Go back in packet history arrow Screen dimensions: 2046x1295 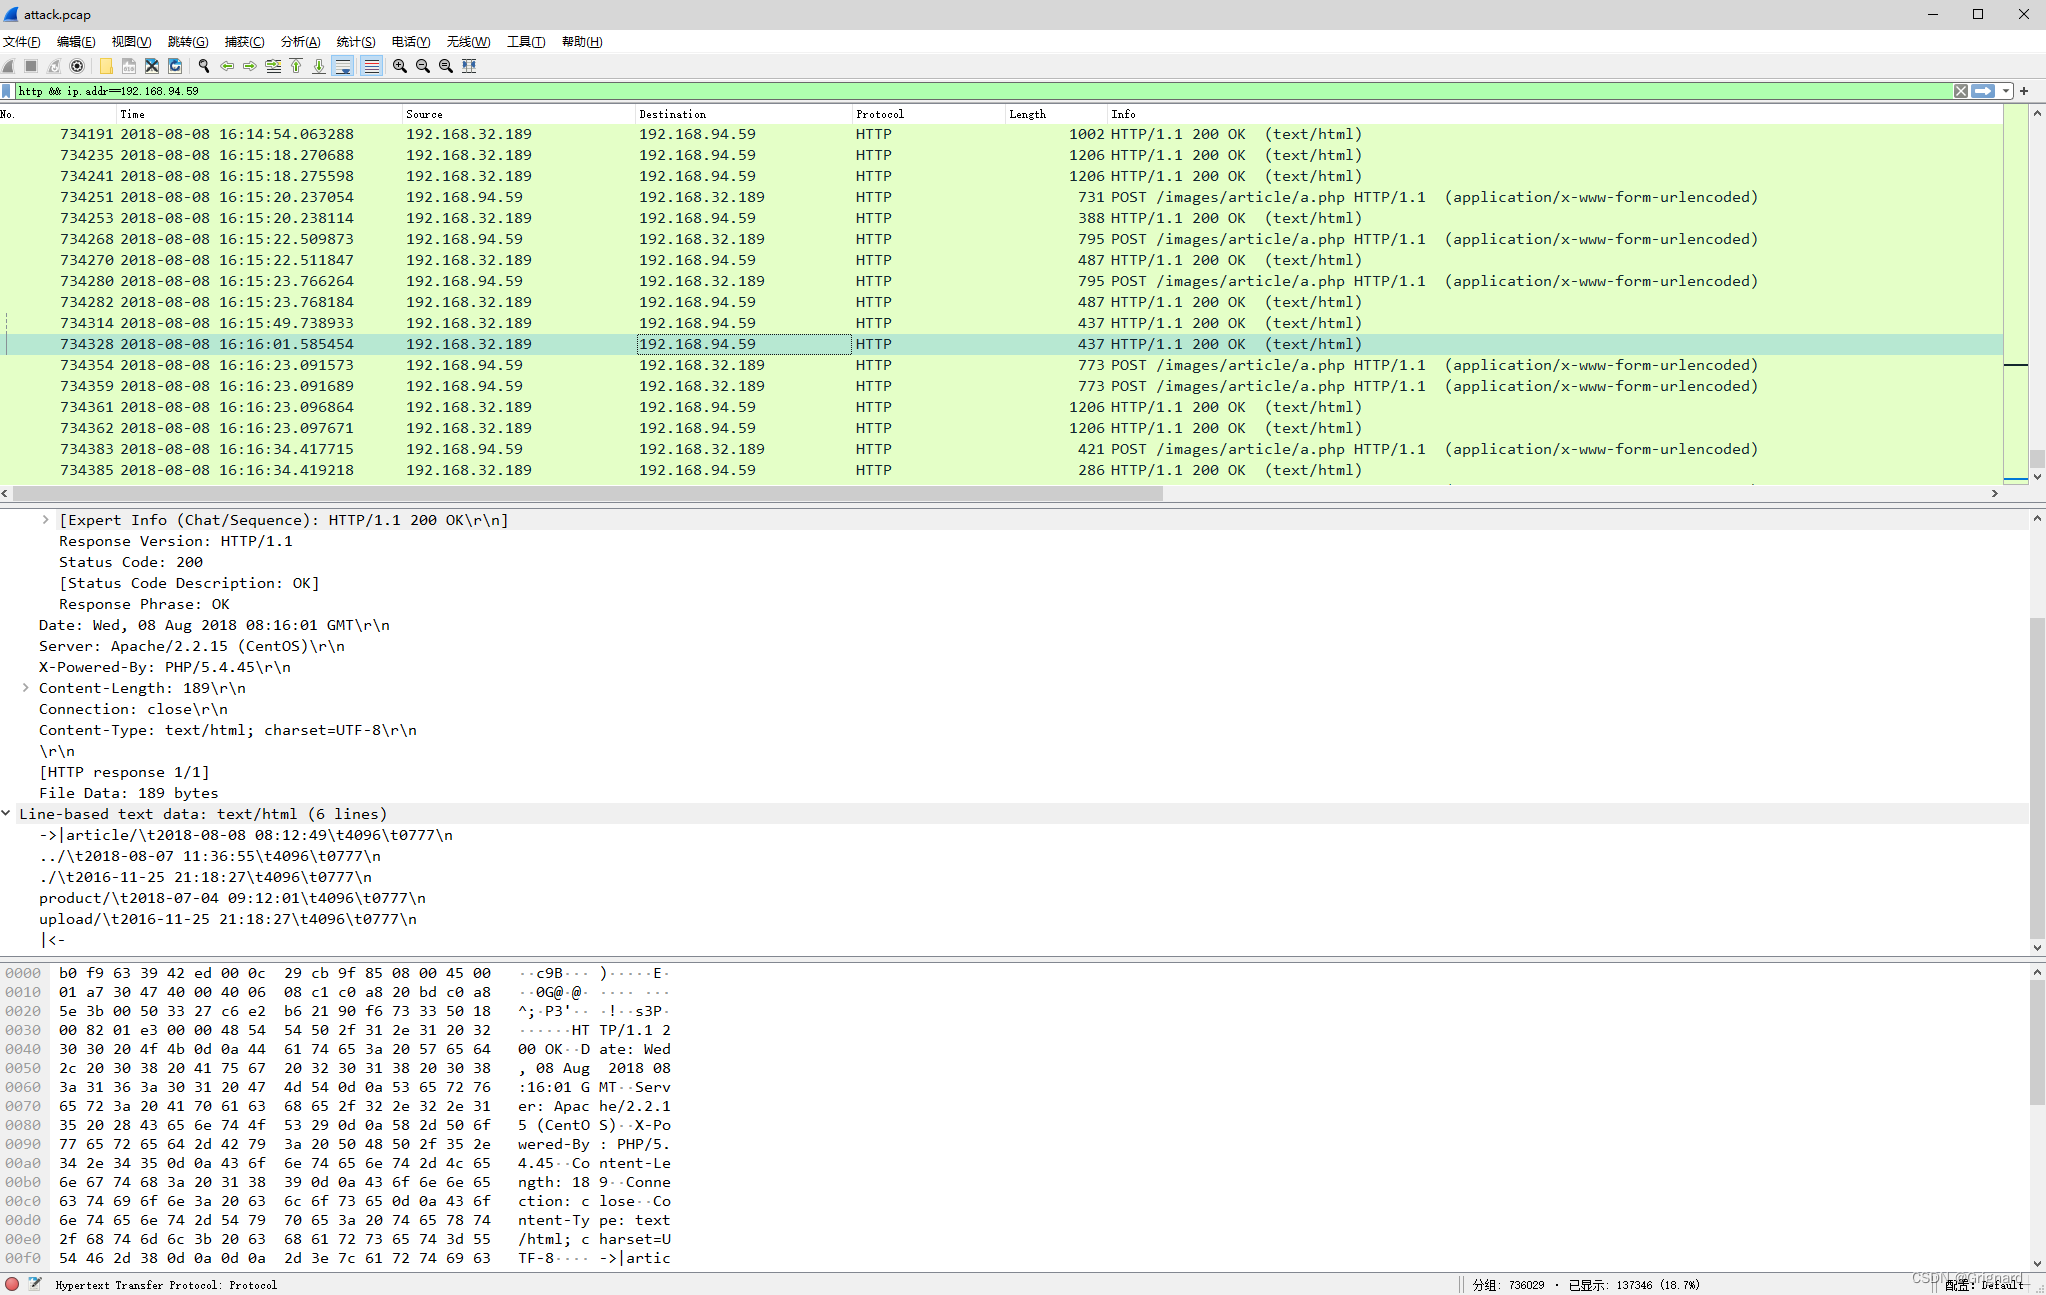pos(227,66)
